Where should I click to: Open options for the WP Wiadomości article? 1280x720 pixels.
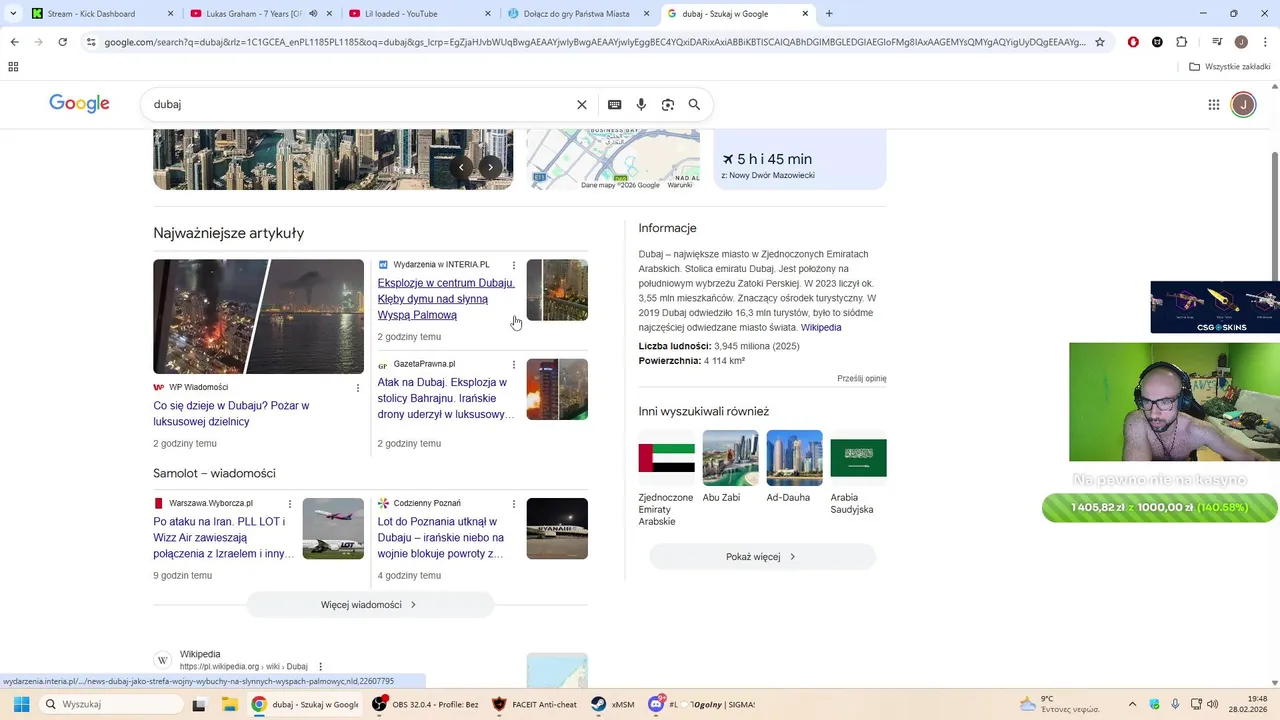358,388
